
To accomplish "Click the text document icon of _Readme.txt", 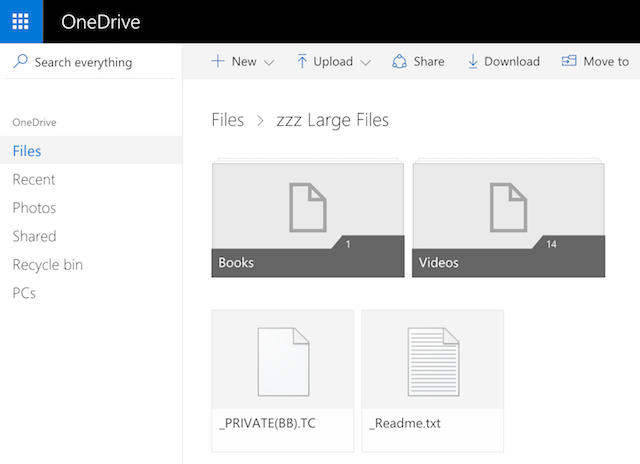I will click(433, 362).
